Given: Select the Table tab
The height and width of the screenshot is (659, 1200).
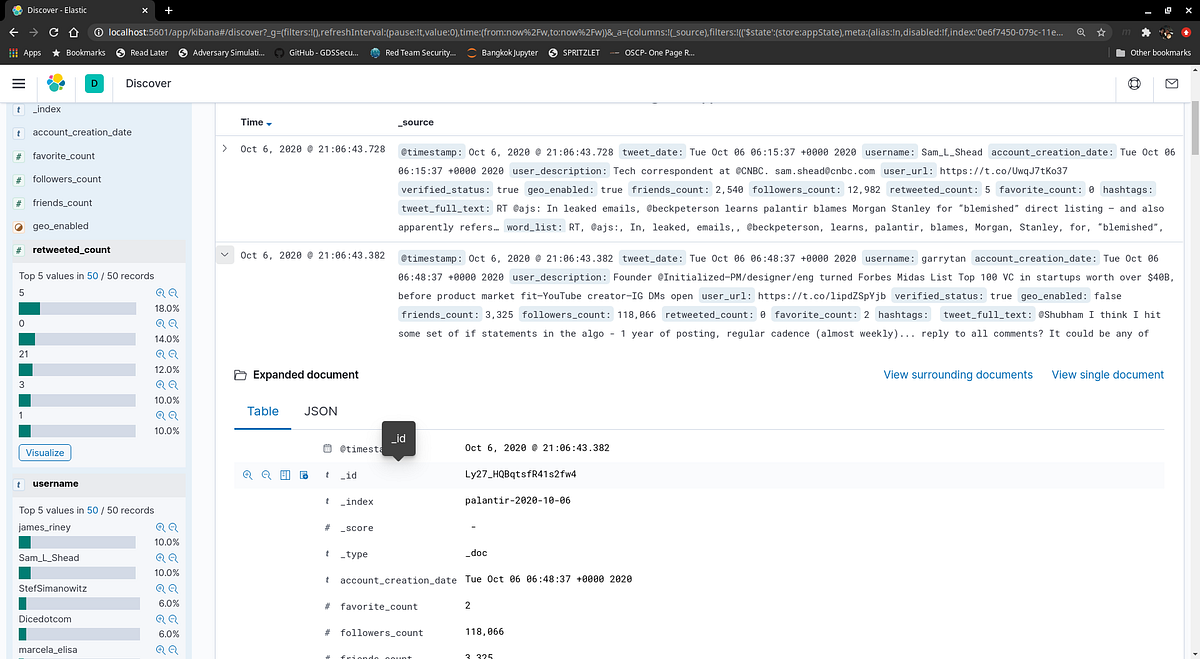Looking at the screenshot, I should pos(262,410).
